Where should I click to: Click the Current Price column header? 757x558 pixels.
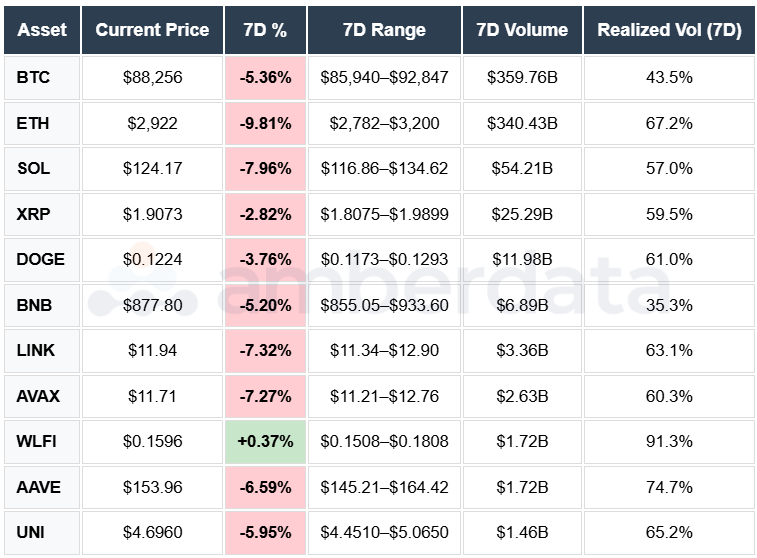coord(152,30)
